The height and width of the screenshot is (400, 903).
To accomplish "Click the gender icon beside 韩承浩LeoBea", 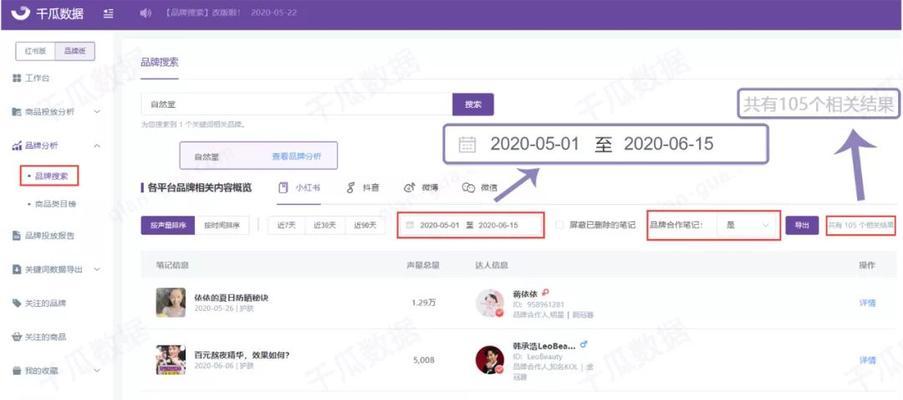I will (x=583, y=345).
